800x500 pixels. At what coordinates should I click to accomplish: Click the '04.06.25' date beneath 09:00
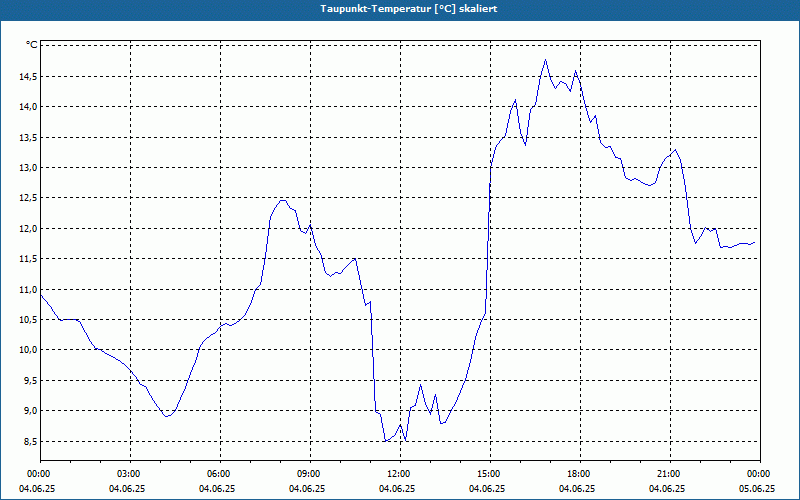[x=307, y=488]
